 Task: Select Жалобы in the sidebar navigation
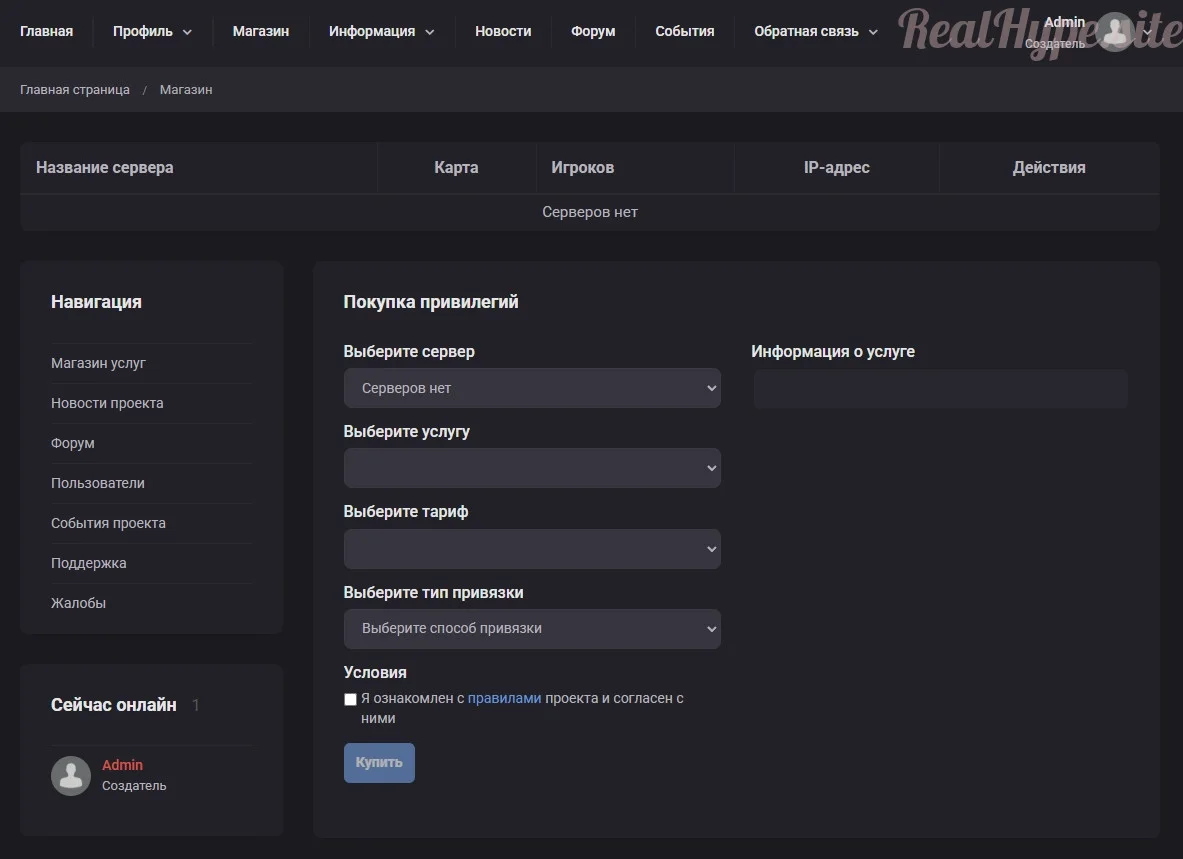(78, 603)
